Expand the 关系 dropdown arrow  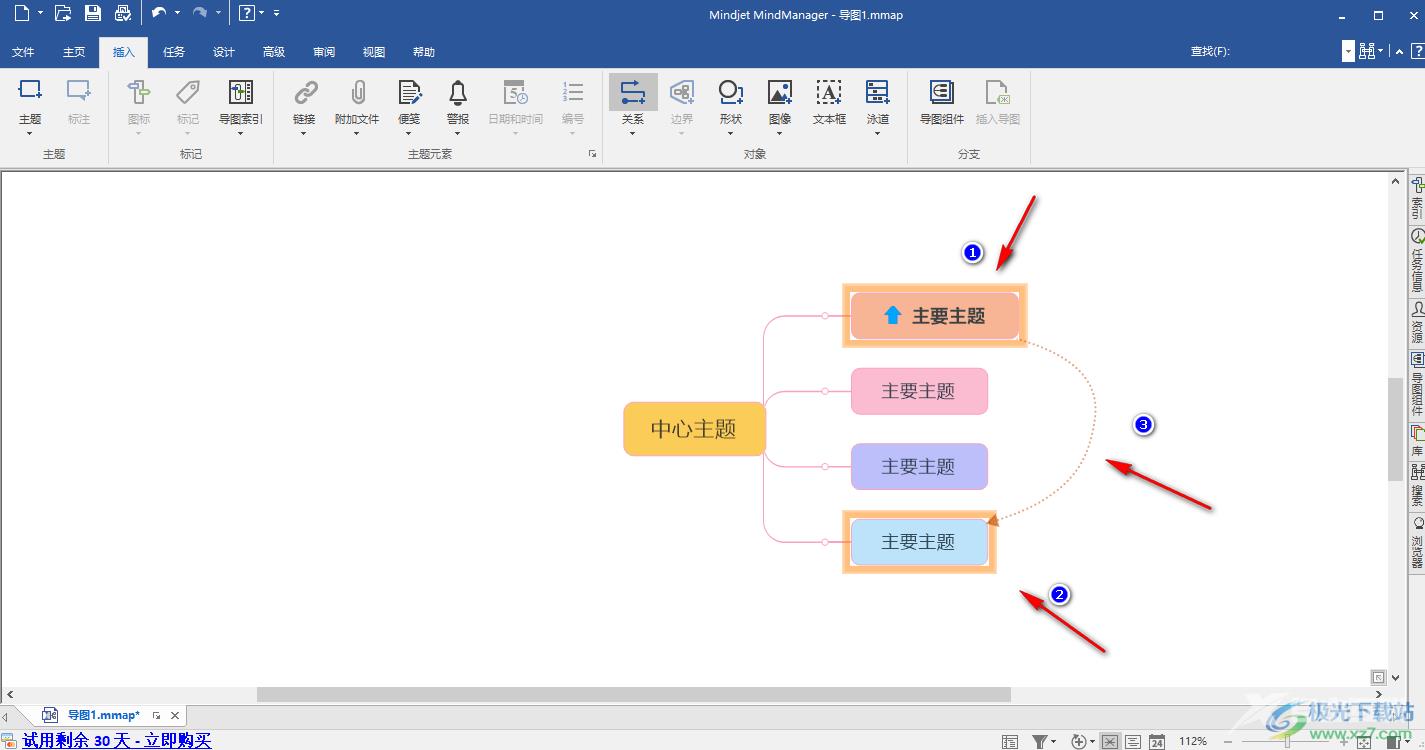pos(633,133)
